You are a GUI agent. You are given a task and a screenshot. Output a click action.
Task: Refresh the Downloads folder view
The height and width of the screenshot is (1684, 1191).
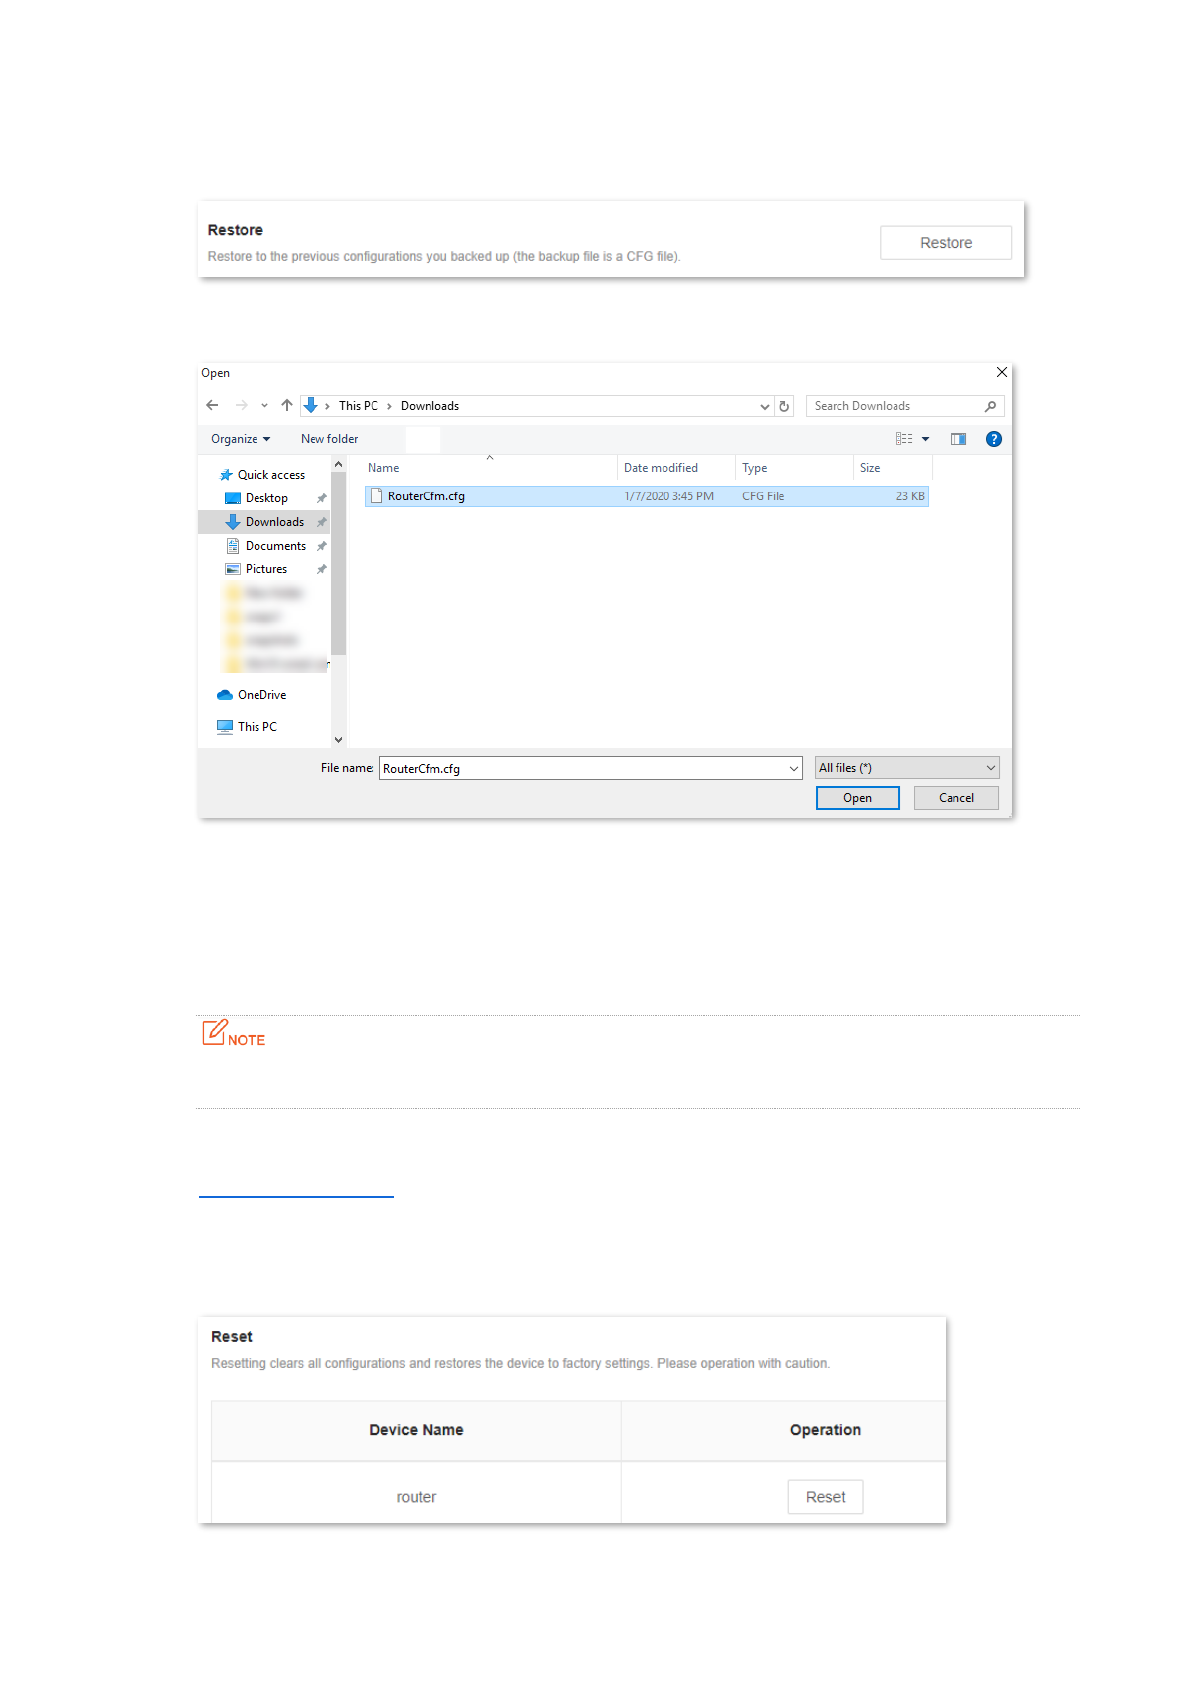[x=784, y=407]
